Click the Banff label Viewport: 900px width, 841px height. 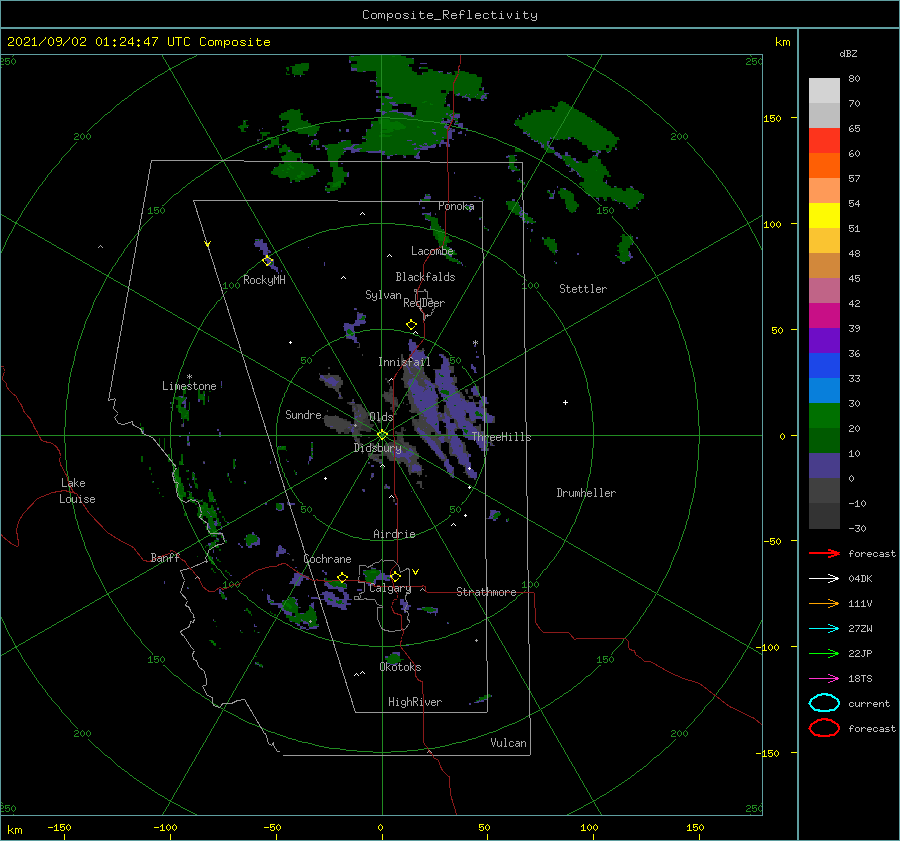(x=165, y=558)
